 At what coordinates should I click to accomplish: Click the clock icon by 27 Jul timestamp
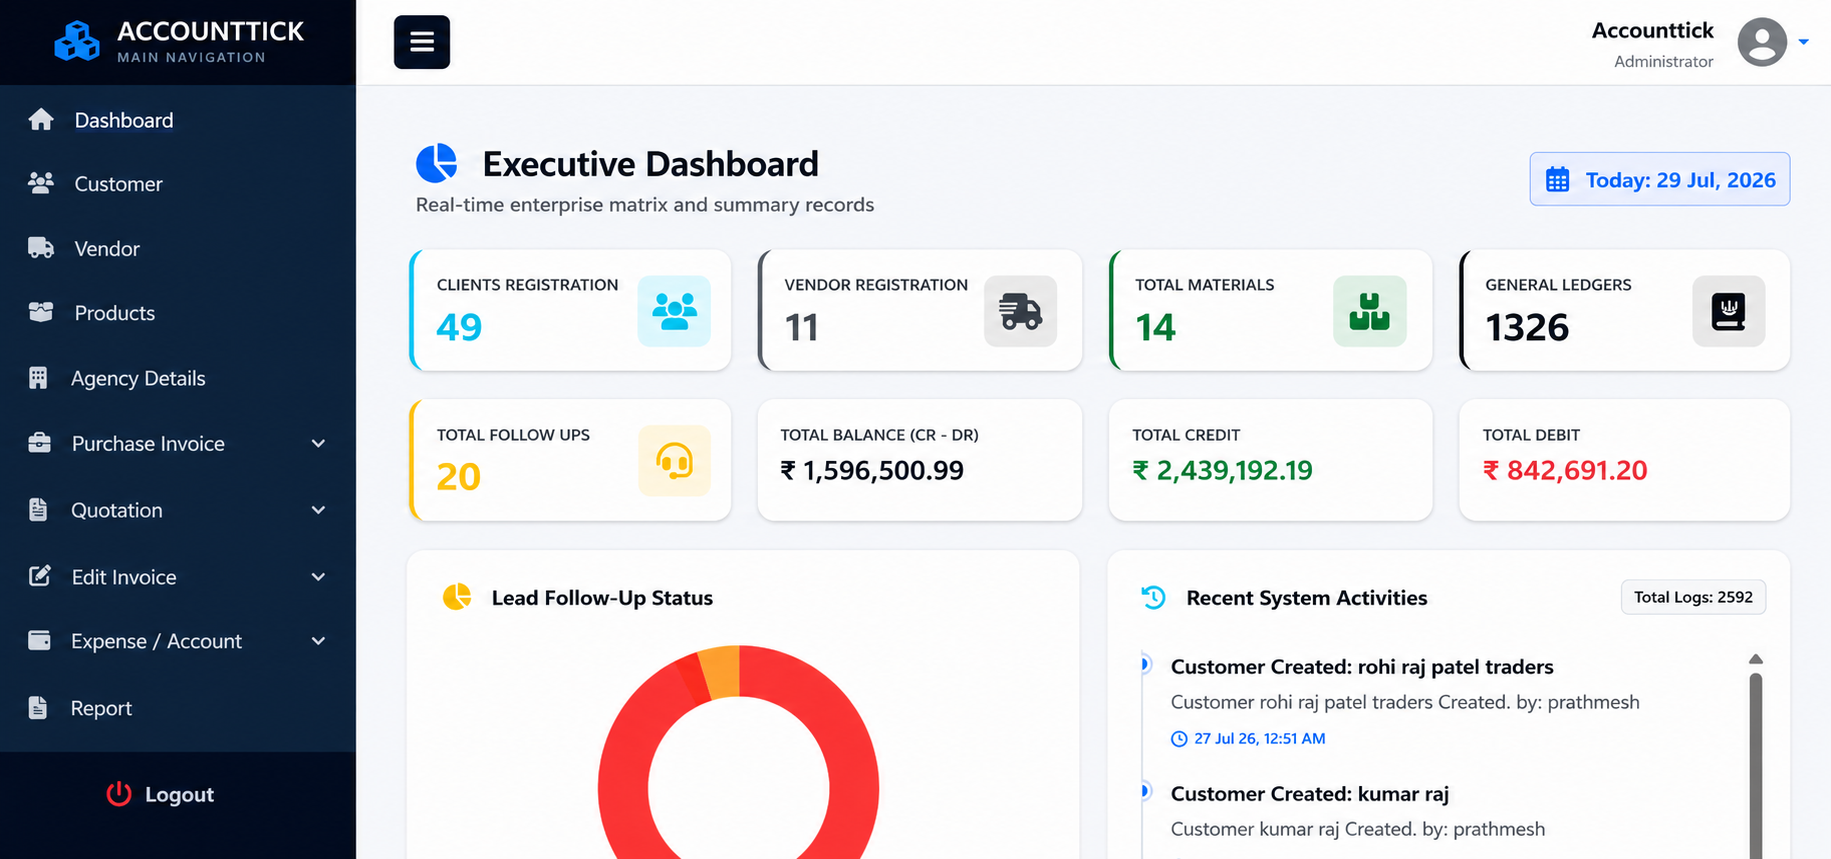point(1179,739)
